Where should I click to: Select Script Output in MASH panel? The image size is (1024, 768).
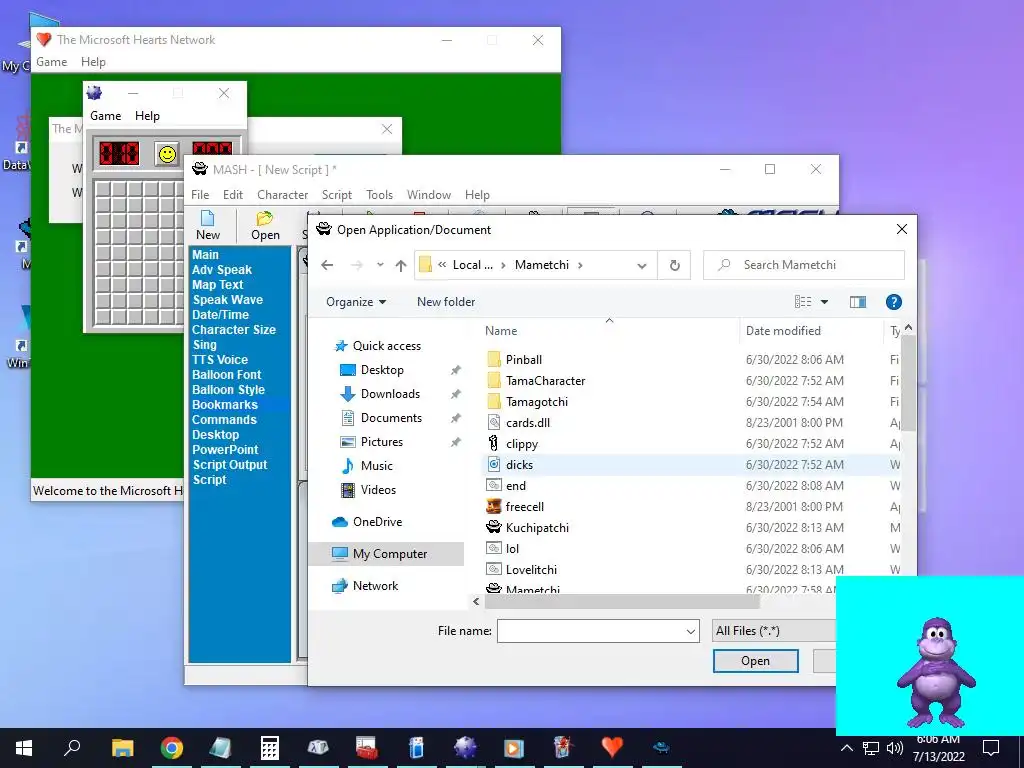coord(230,465)
